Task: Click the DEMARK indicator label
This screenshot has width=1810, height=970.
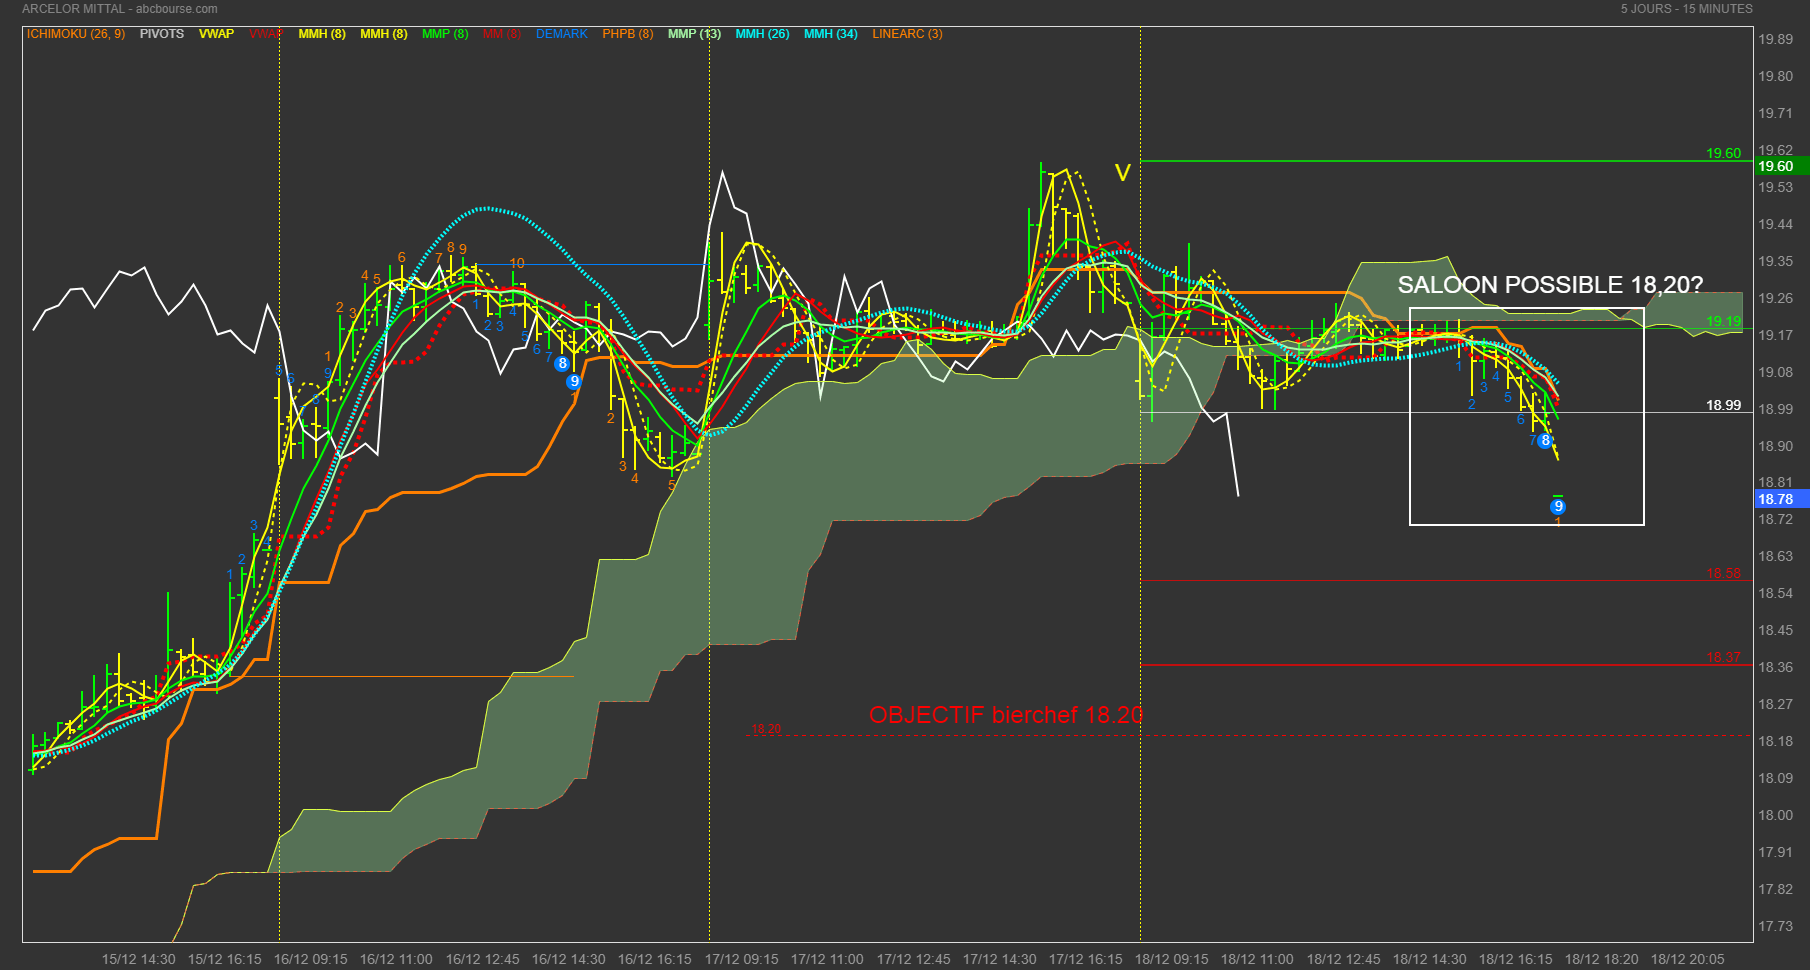Action: click(562, 34)
